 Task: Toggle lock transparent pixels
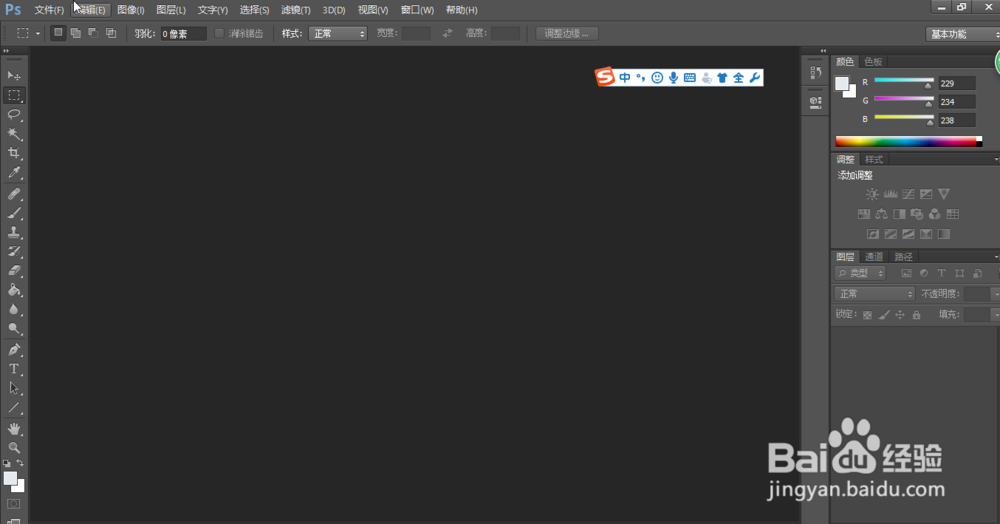pyautogui.click(x=867, y=315)
